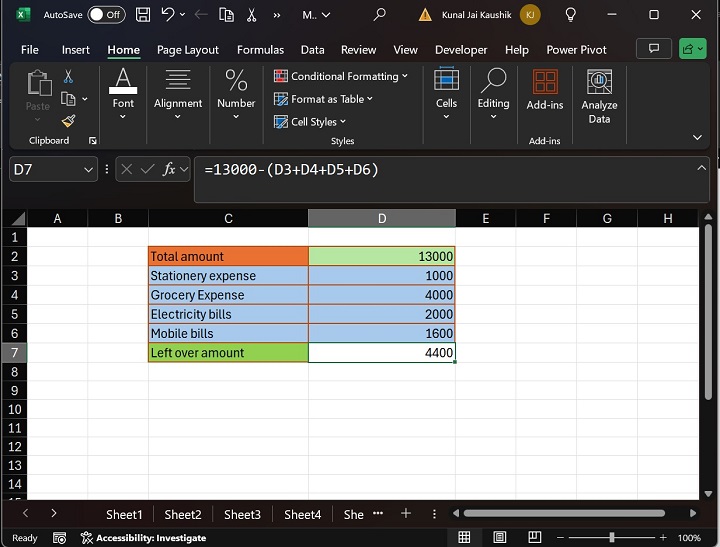Select cell D2 containing 13000
This screenshot has height=547, width=720.
tap(381, 256)
